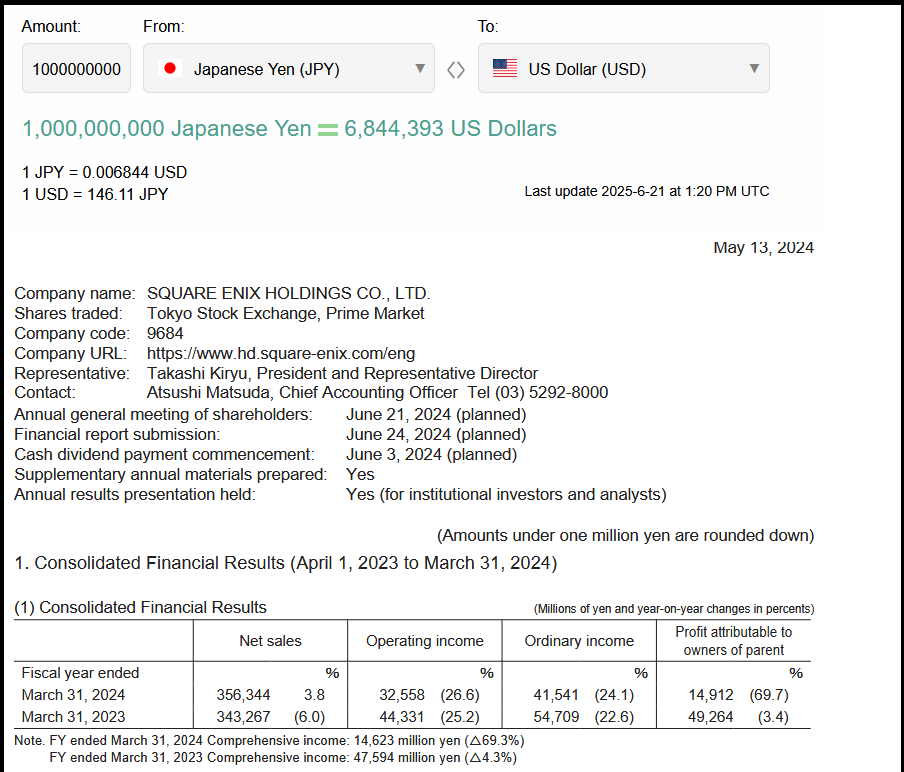Screen dimensions: 904x772
Task: Click the result '6,844,393 US Dollars'
Action: pyautogui.click(x=450, y=128)
